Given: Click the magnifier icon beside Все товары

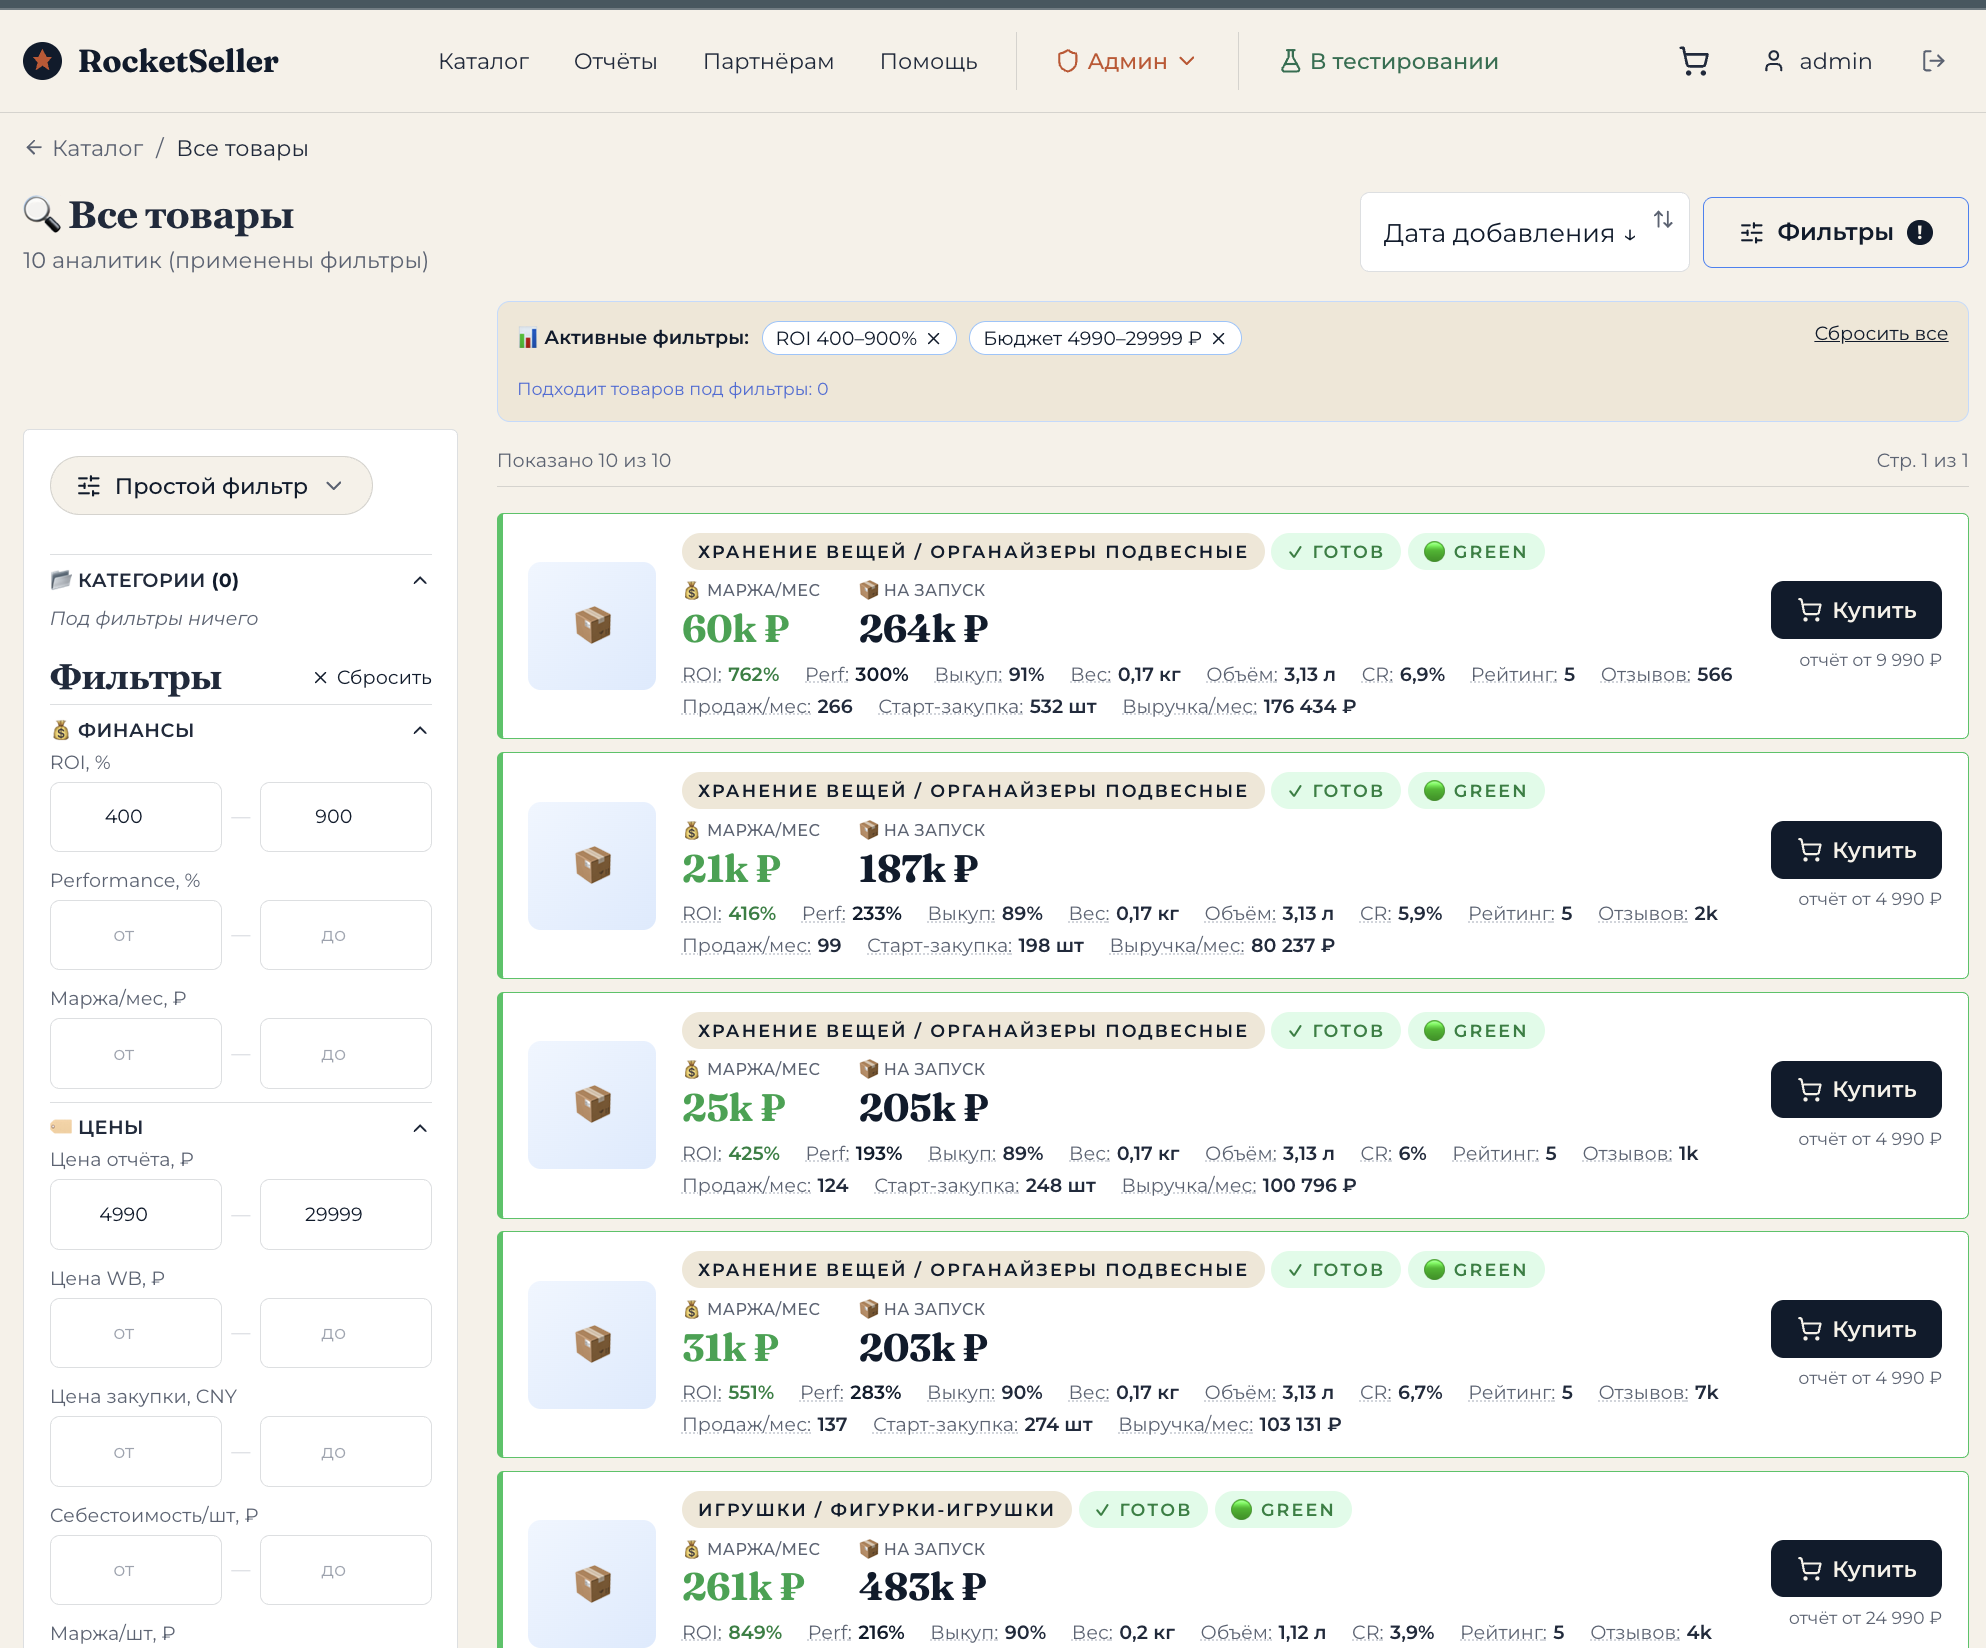Looking at the screenshot, I should tap(42, 214).
